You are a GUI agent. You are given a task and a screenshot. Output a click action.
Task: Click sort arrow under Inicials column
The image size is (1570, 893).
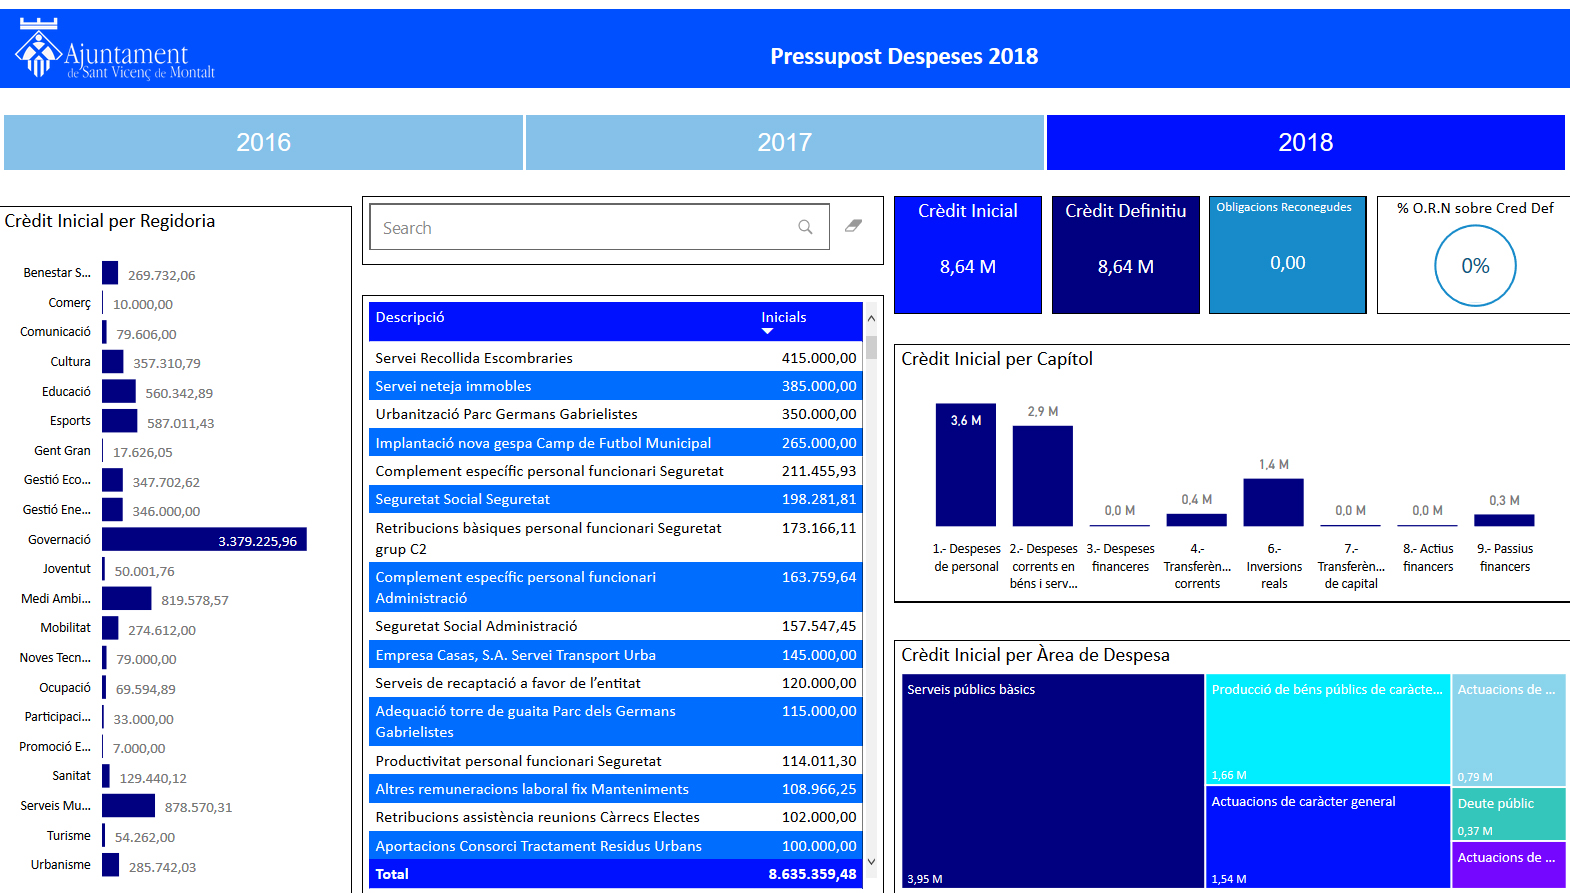tap(767, 331)
